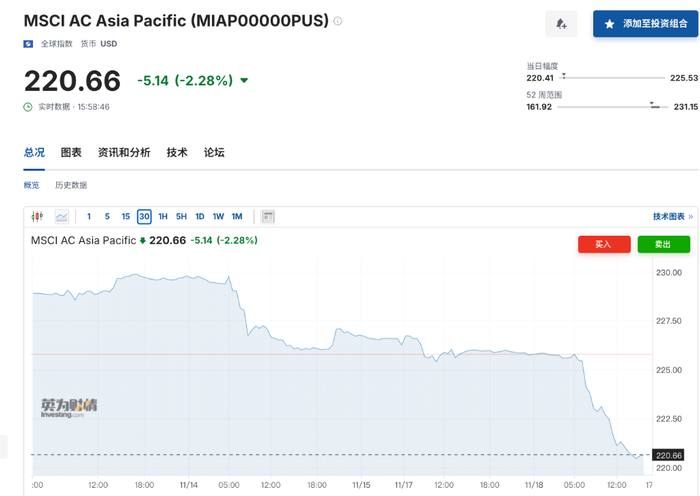Screen dimensions: 700x496
Task: Open the 历史数据 sub-tab
Action: pyautogui.click(x=71, y=185)
